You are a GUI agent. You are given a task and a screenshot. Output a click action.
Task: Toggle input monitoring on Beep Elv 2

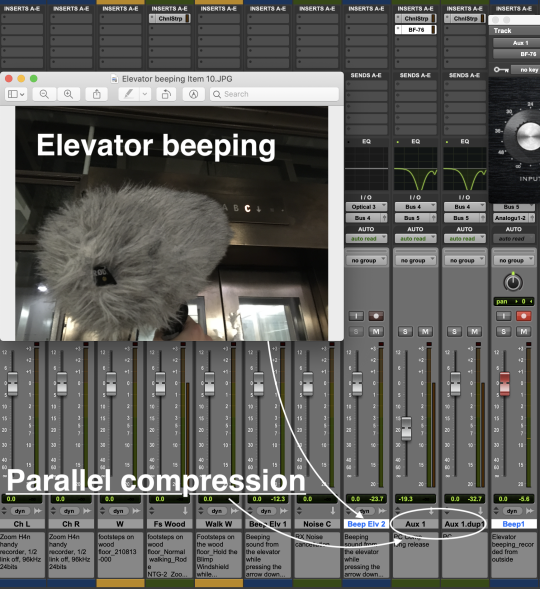(x=356, y=316)
